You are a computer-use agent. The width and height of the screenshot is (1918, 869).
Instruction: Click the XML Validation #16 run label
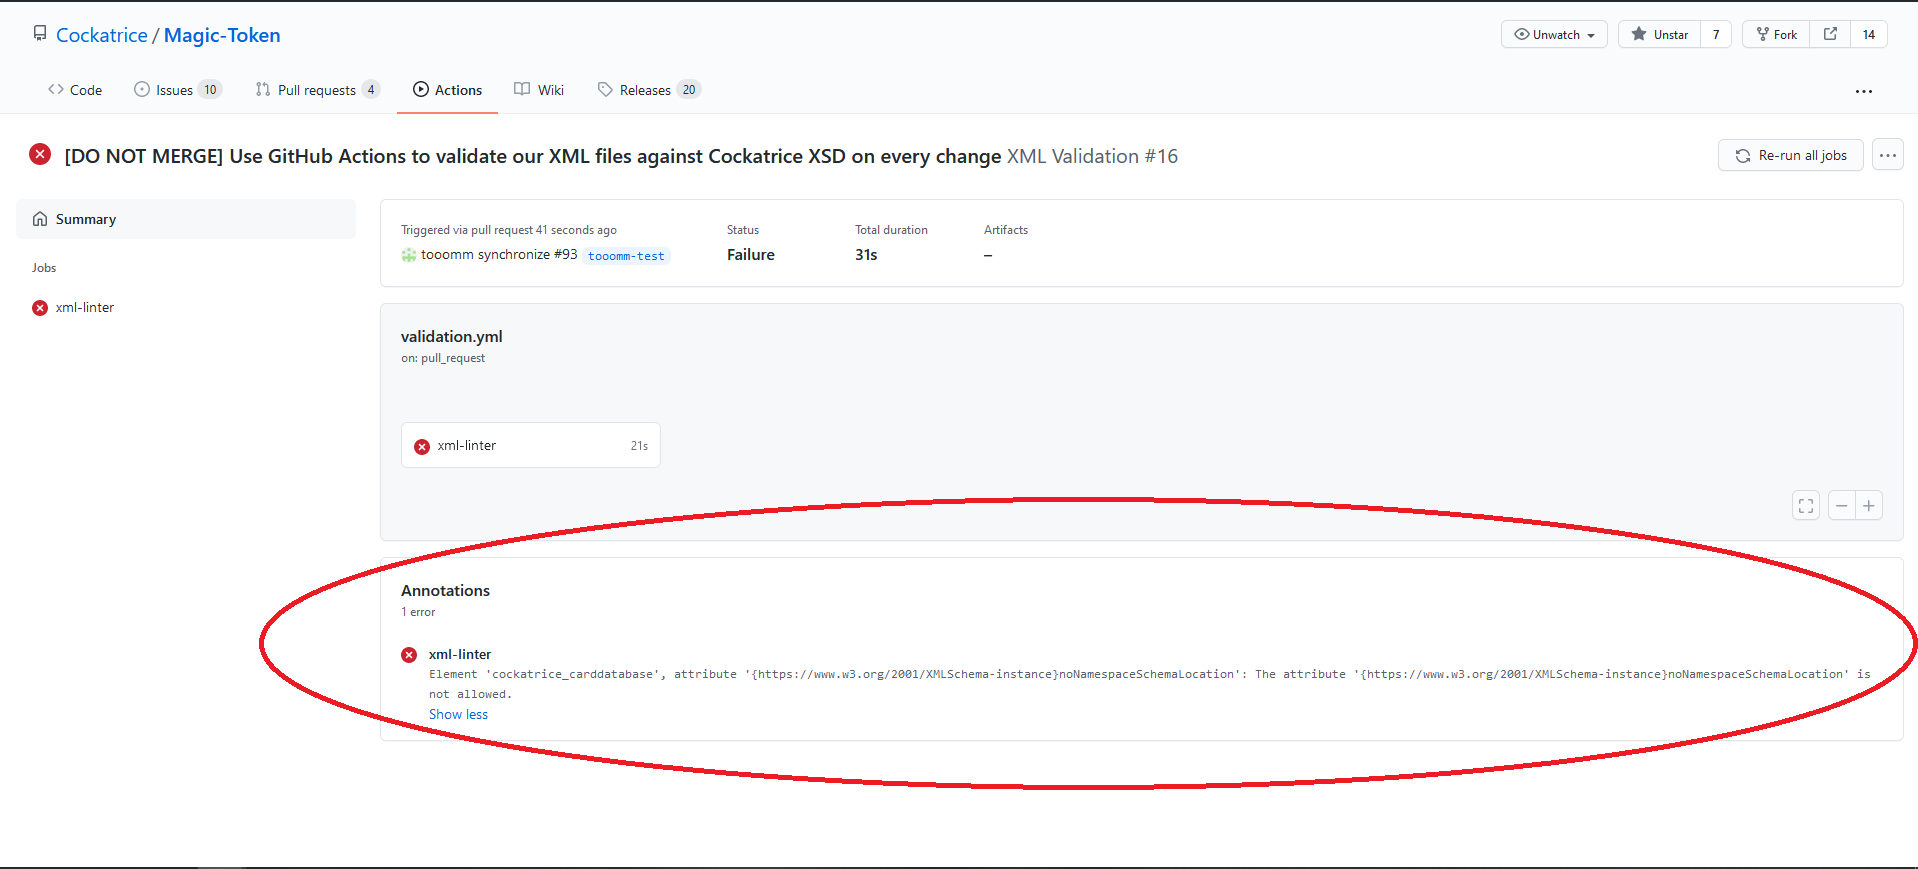point(1092,156)
